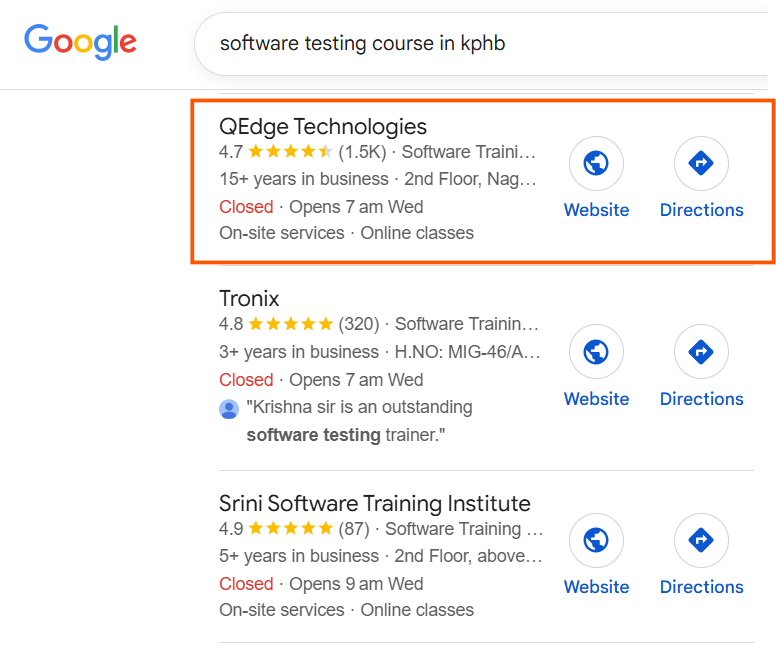This screenshot has width=776, height=647.
Task: Click QEdge Technologies directions arrow icon
Action: click(x=701, y=163)
